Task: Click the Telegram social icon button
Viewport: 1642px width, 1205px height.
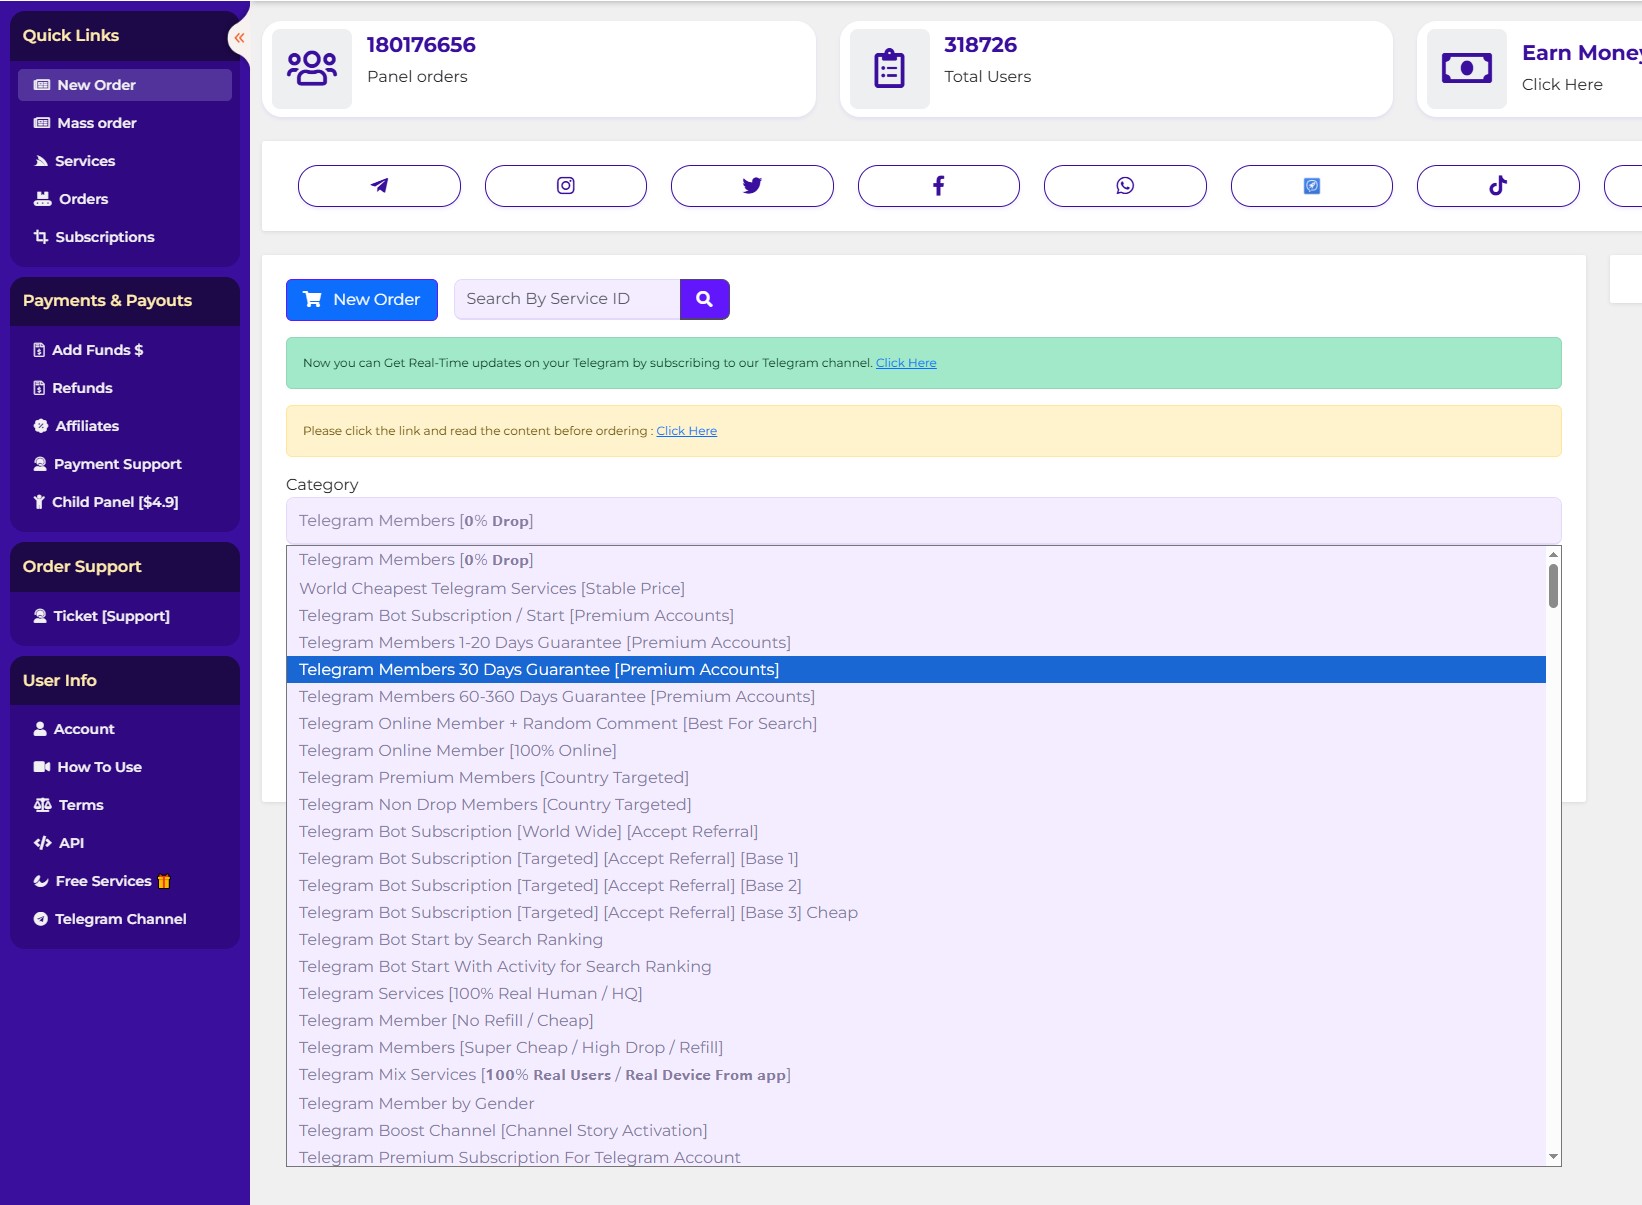Action: coord(379,186)
